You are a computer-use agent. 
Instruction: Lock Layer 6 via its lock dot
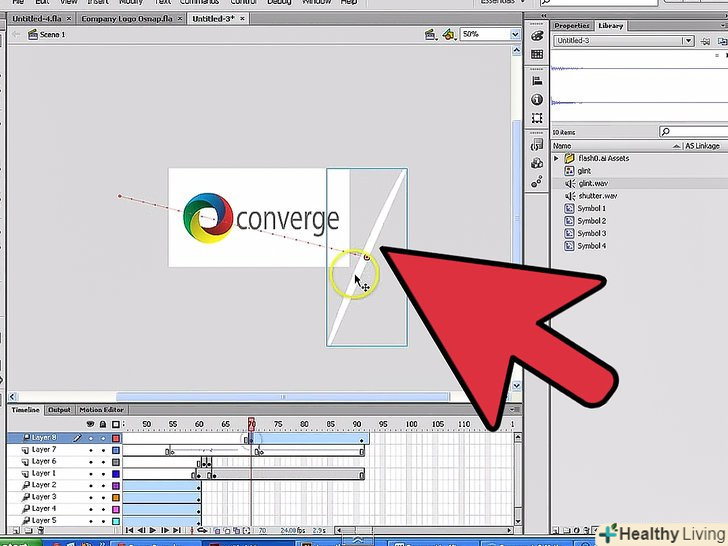click(103, 462)
